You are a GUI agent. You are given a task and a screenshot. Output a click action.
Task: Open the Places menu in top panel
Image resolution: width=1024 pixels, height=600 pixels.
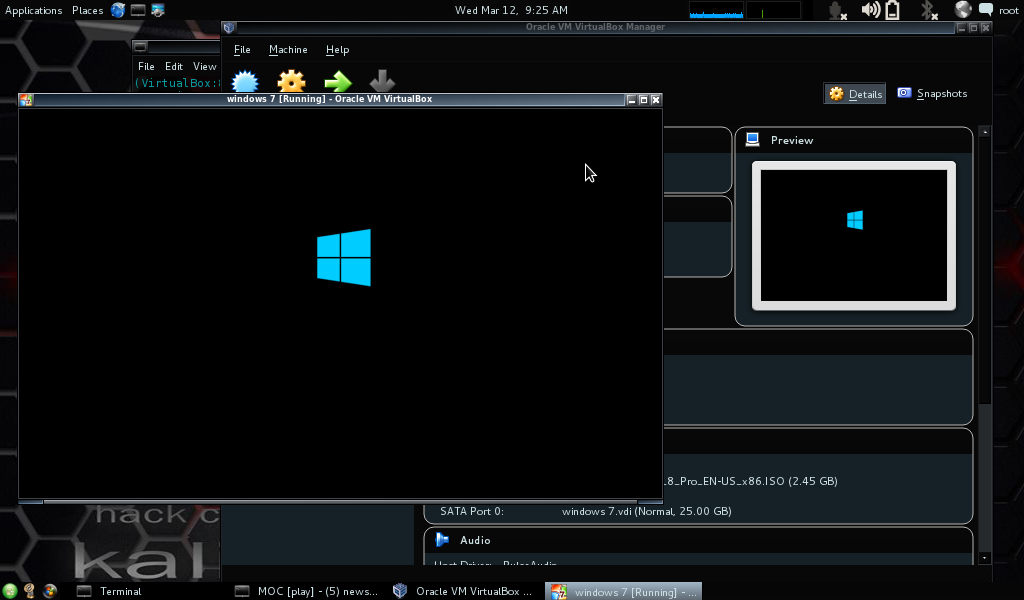(88, 10)
